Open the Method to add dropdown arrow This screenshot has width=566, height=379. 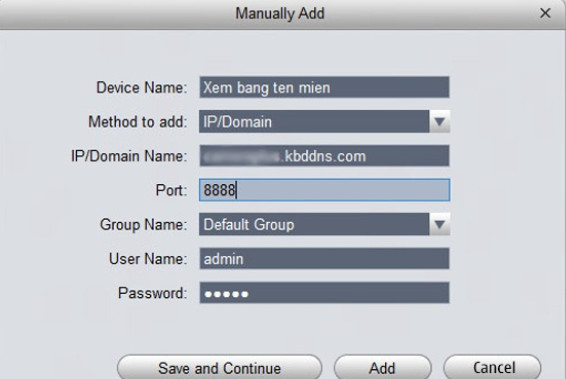(x=439, y=122)
